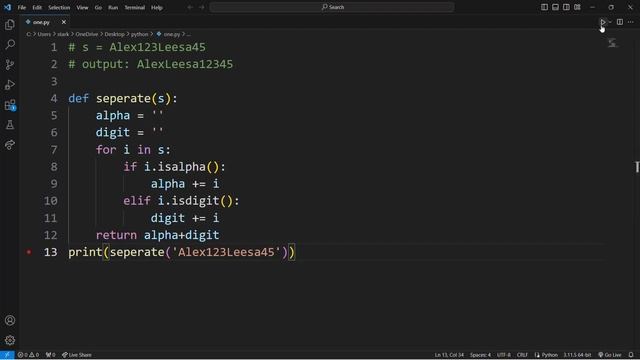Open the Run menu

point(113,7)
